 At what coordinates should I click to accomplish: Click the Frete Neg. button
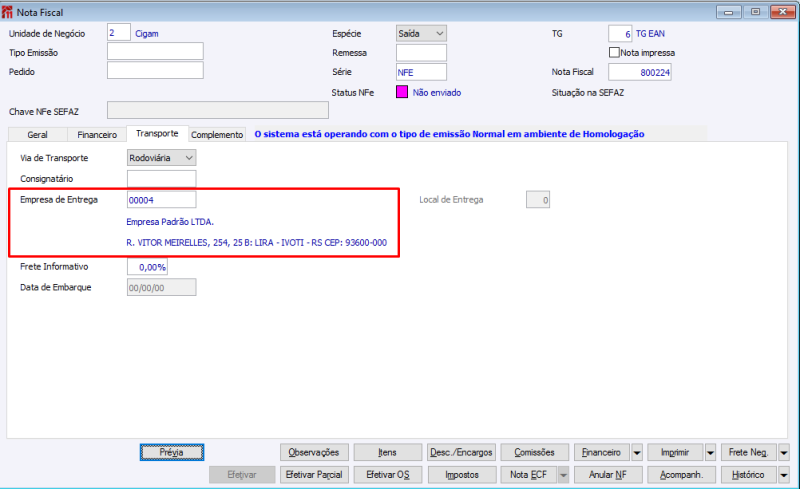[748, 452]
